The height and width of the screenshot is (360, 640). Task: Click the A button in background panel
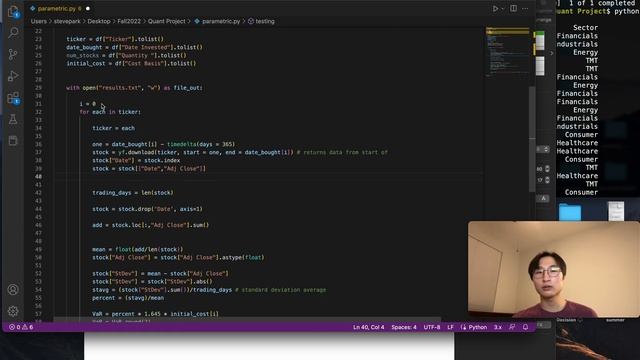point(543,198)
